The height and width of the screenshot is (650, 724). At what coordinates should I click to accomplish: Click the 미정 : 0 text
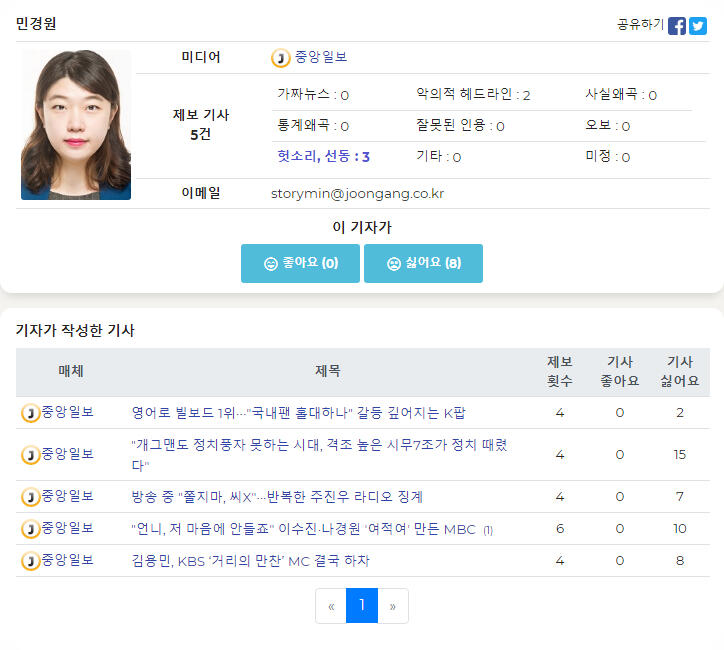pyautogui.click(x=608, y=156)
